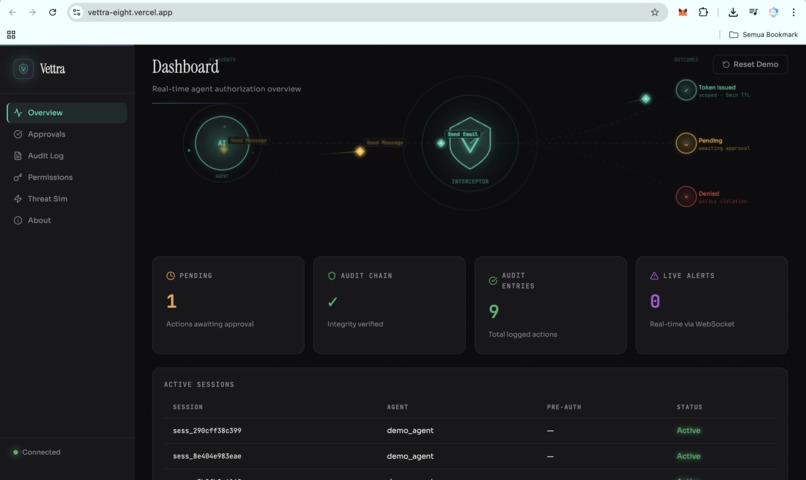Click the orange diamond message marker
This screenshot has height=480, width=806.
360,151
